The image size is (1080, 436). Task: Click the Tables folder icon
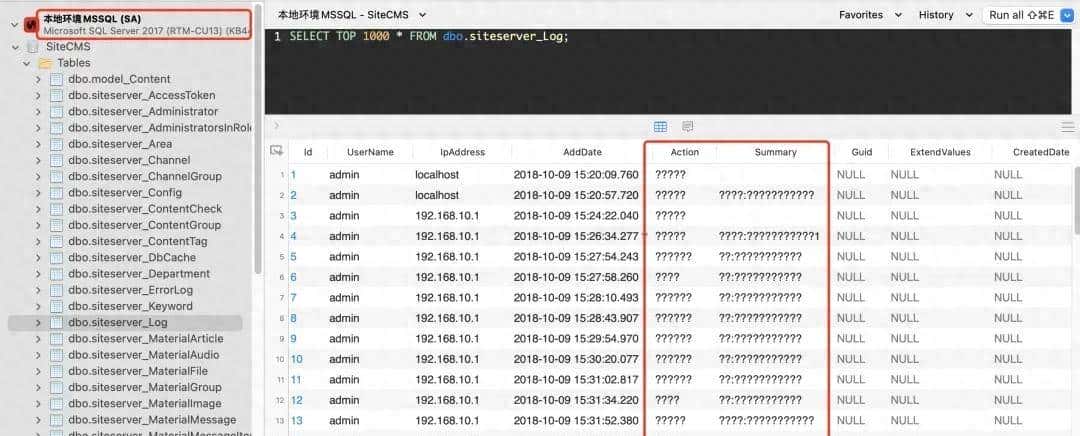point(45,63)
